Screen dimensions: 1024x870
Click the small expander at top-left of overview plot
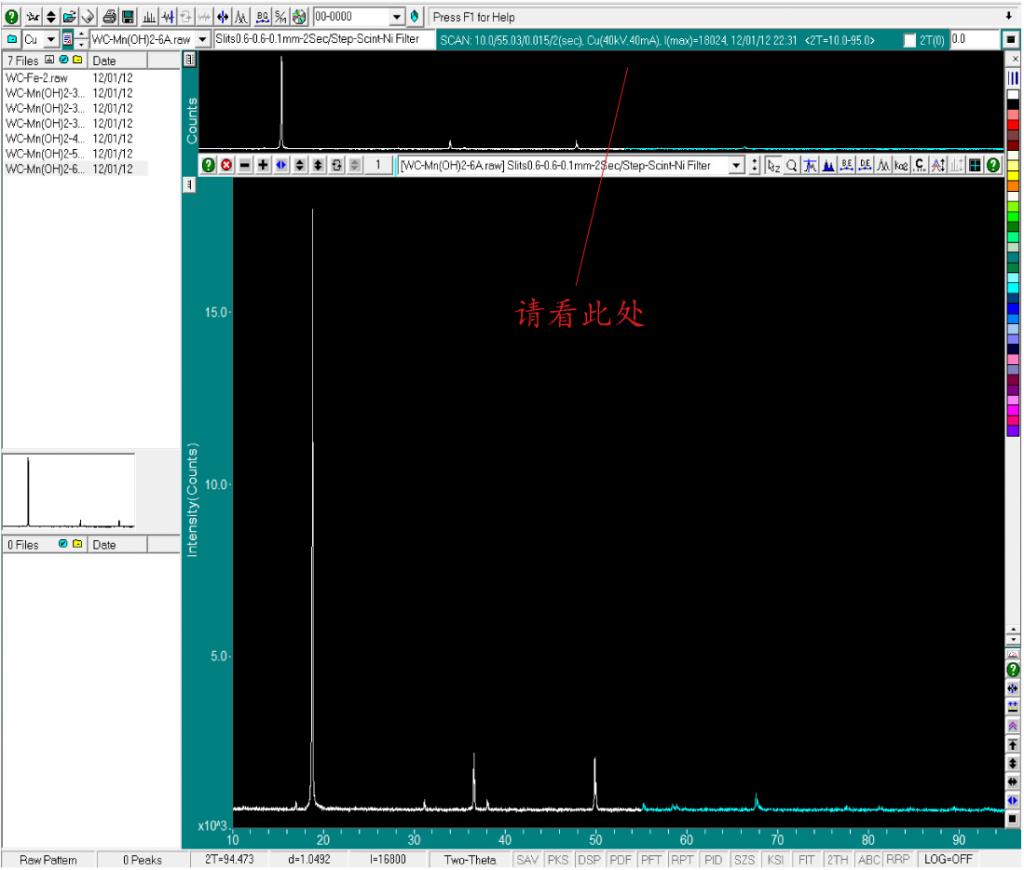click(189, 59)
